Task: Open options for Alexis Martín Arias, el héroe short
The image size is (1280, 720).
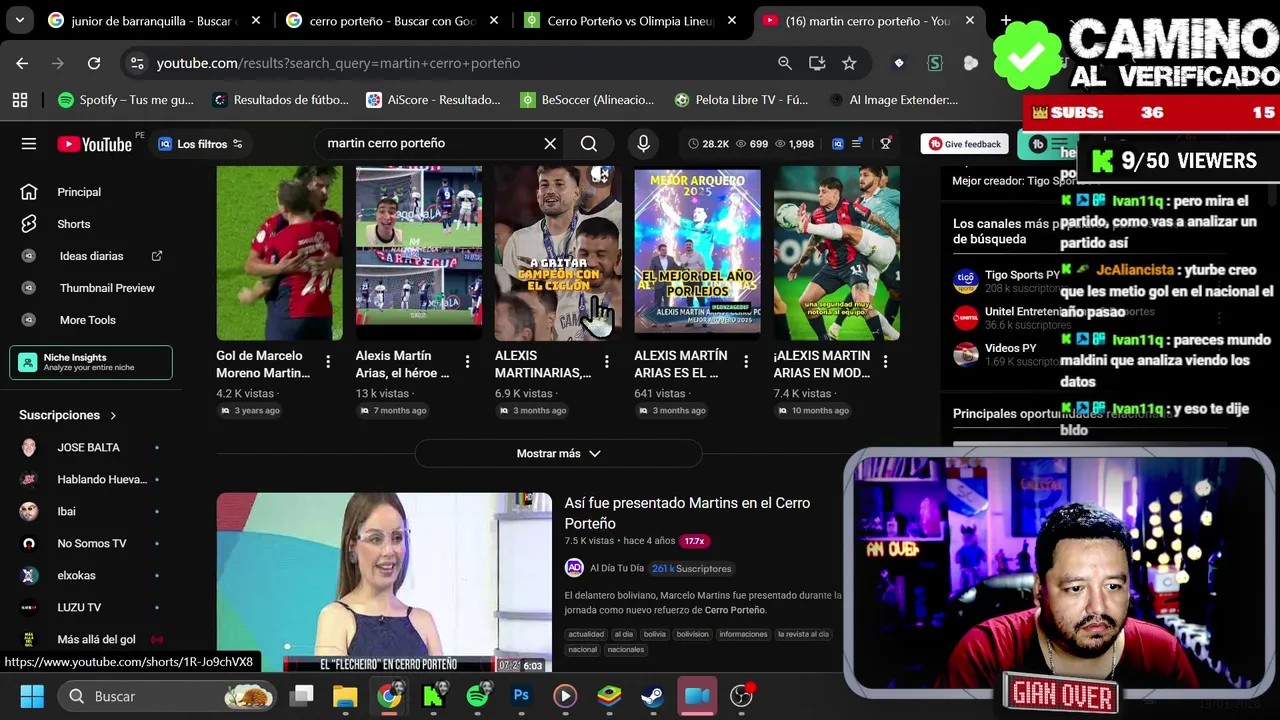Action: click(x=467, y=362)
